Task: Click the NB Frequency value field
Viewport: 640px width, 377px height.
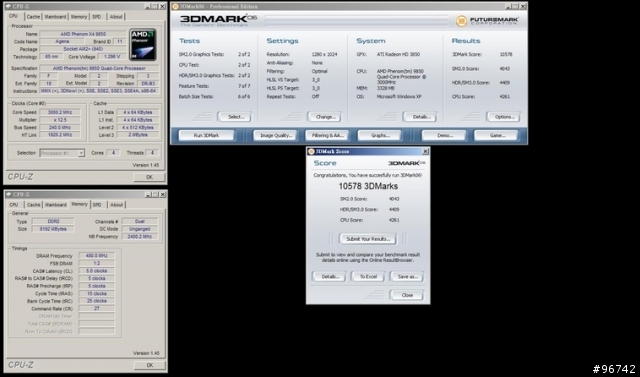Action: click(x=140, y=237)
